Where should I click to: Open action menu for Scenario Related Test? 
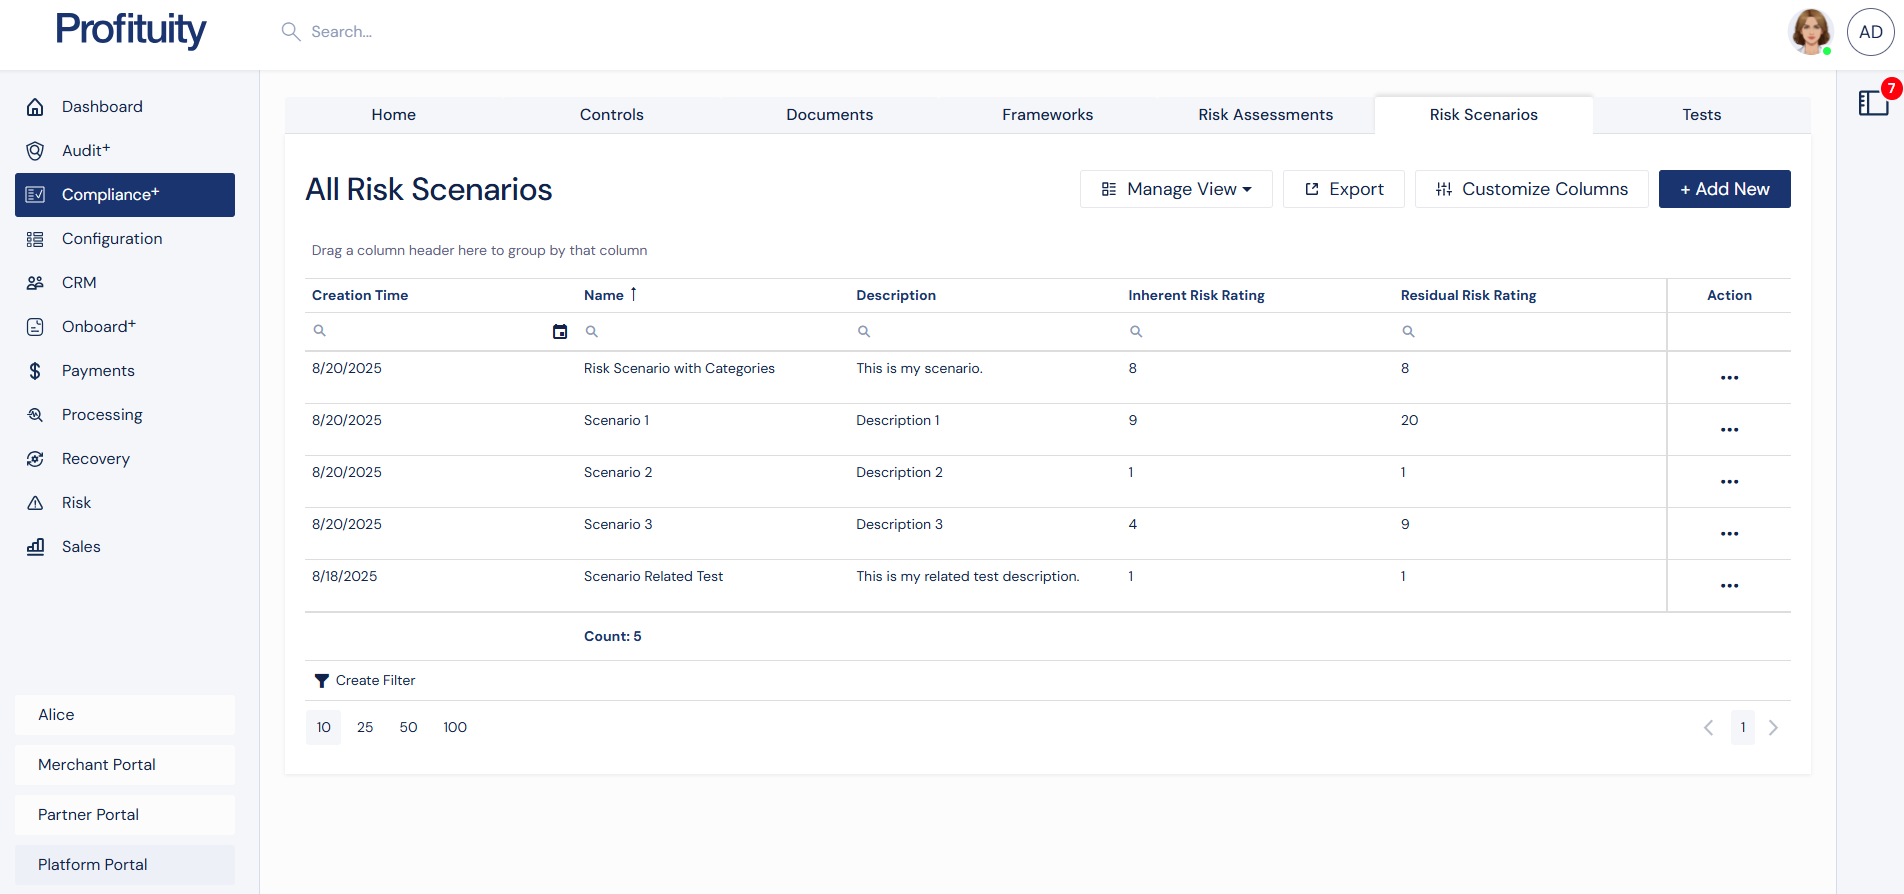coord(1729,586)
